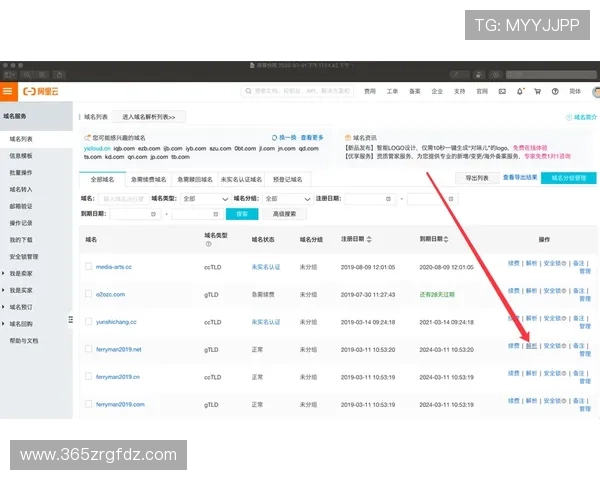600x480 pixels.
Task: Click the sidebar collapse handle icon
Action: coord(70,319)
